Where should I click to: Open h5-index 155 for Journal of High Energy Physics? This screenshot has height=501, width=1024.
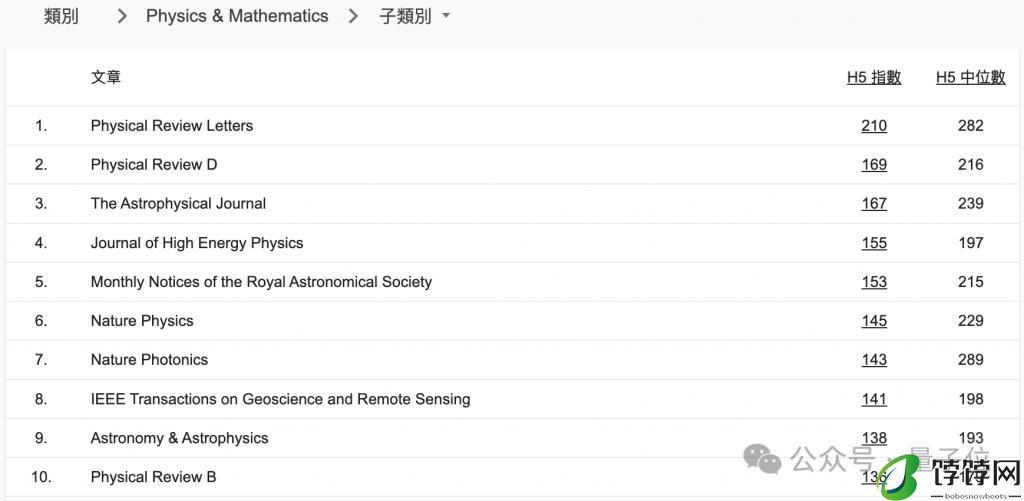pyautogui.click(x=874, y=243)
